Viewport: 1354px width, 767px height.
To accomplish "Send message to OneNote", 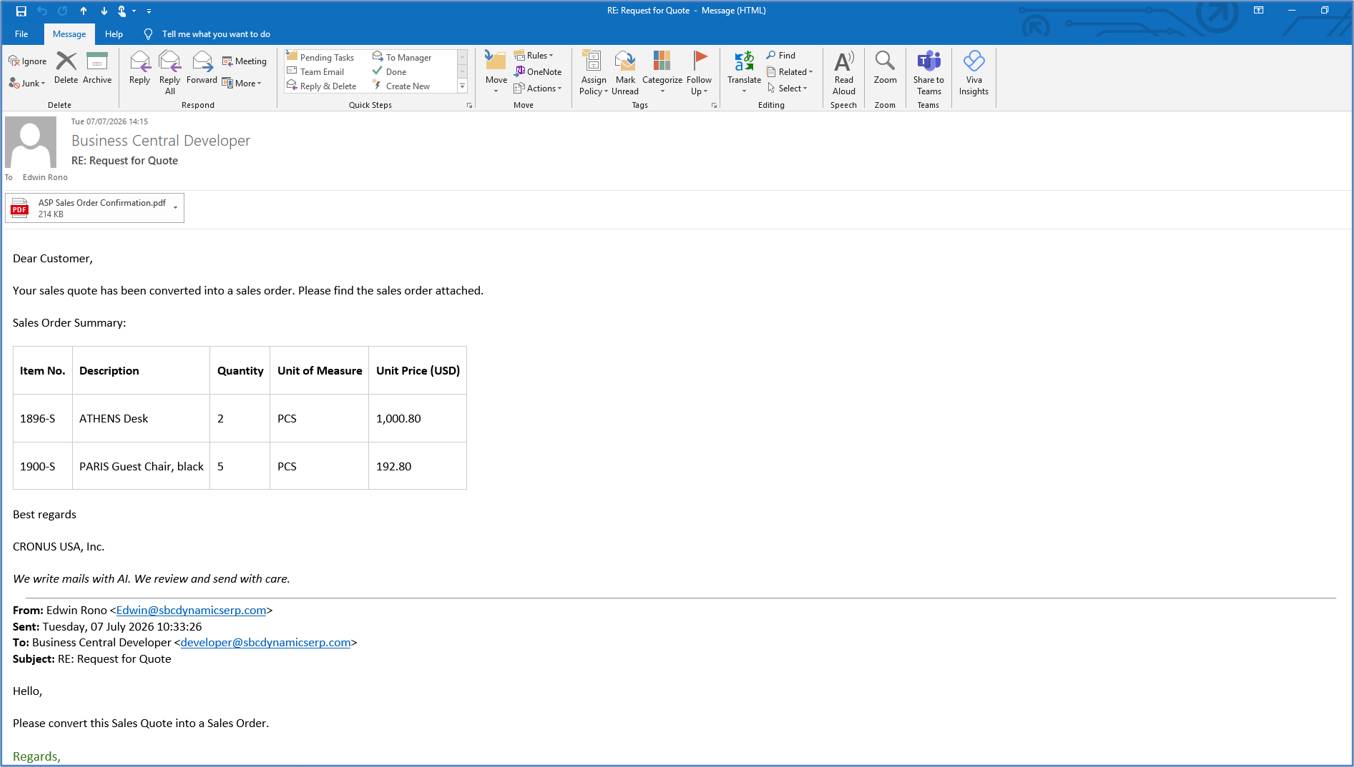I will 538,72.
